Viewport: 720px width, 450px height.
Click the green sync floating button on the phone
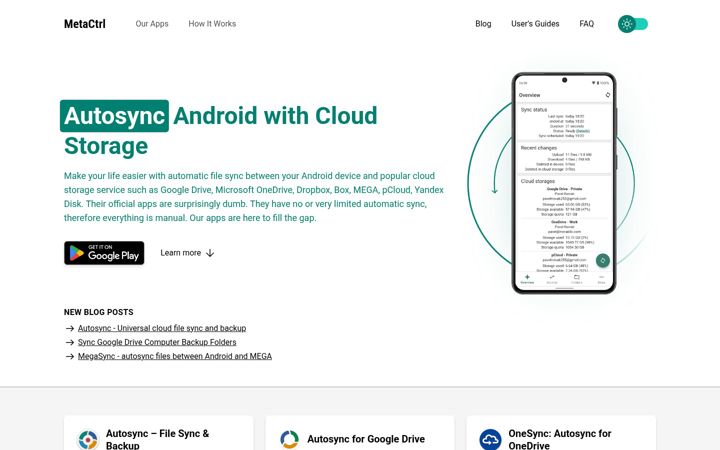click(x=602, y=260)
